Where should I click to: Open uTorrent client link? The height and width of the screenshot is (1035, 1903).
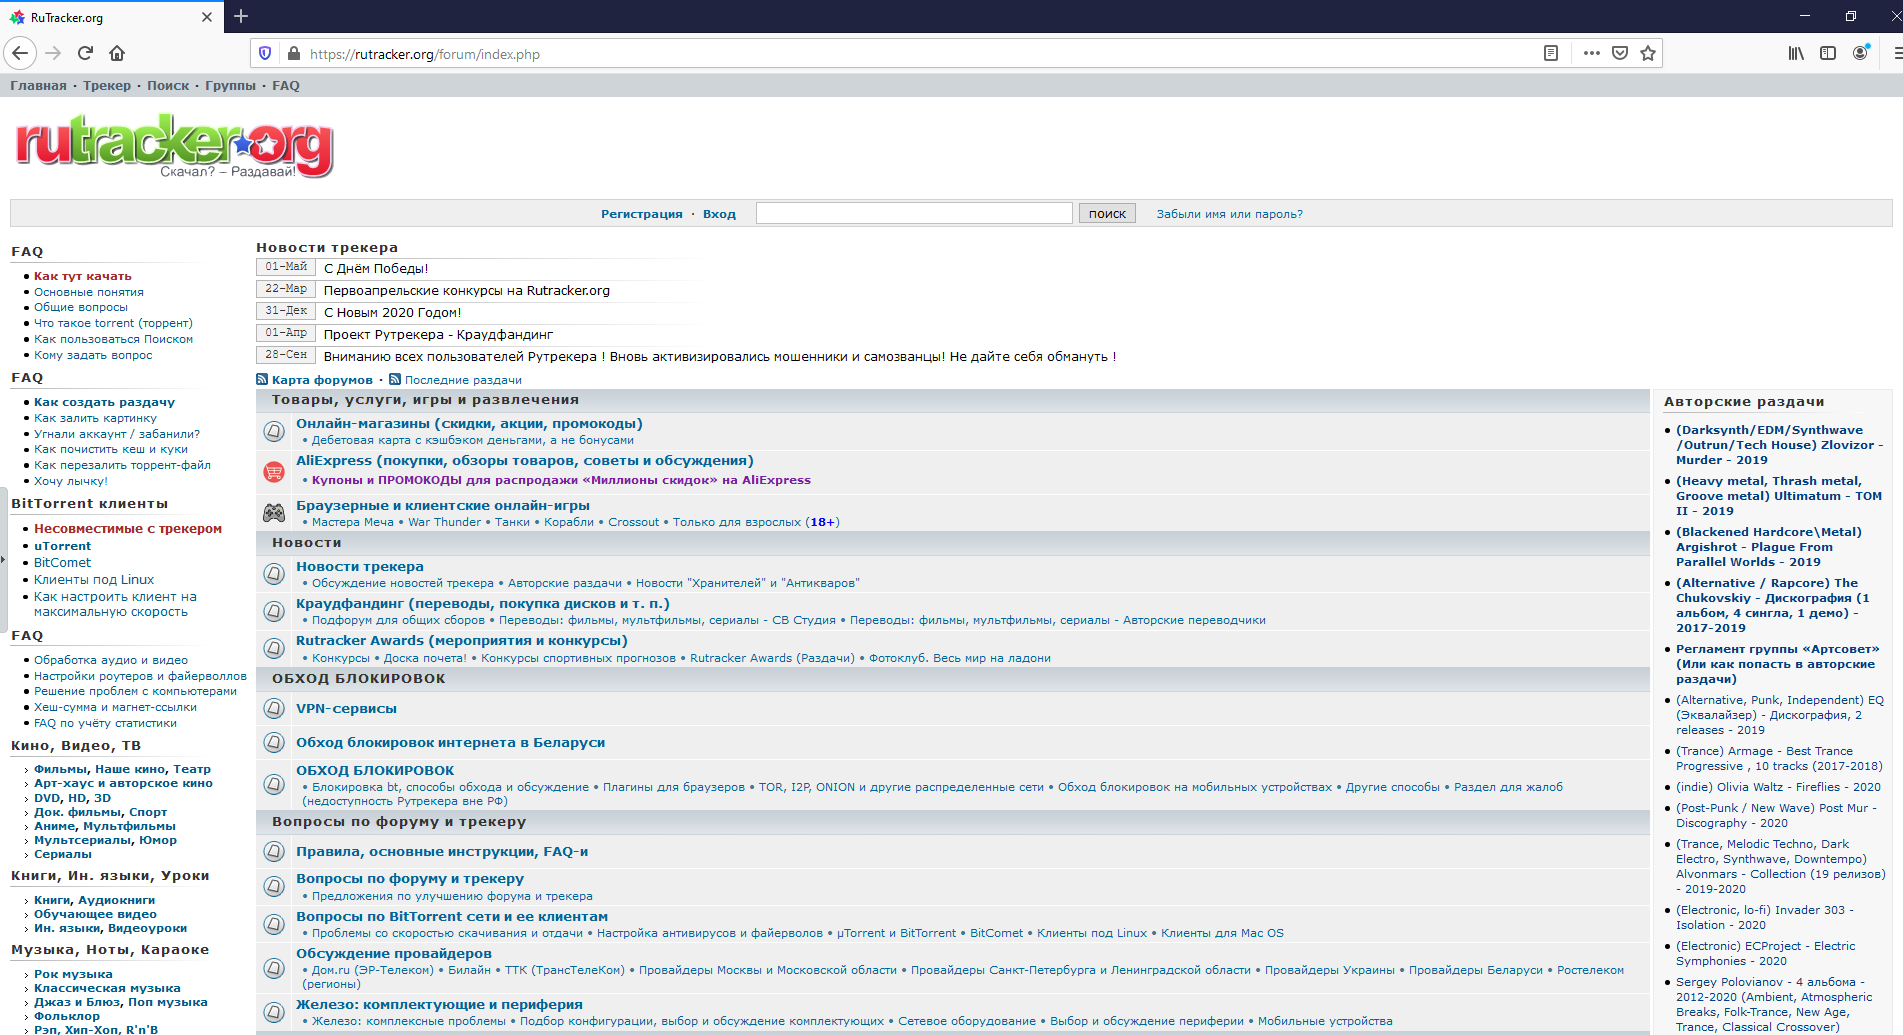(62, 546)
